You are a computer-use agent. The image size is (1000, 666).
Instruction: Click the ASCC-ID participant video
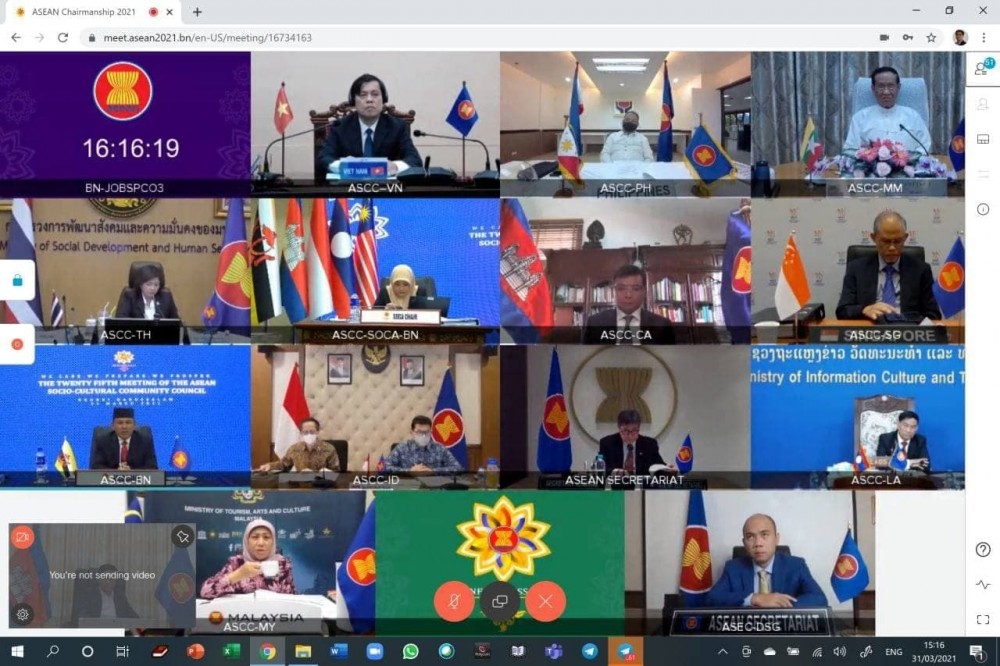pyautogui.click(x=375, y=417)
